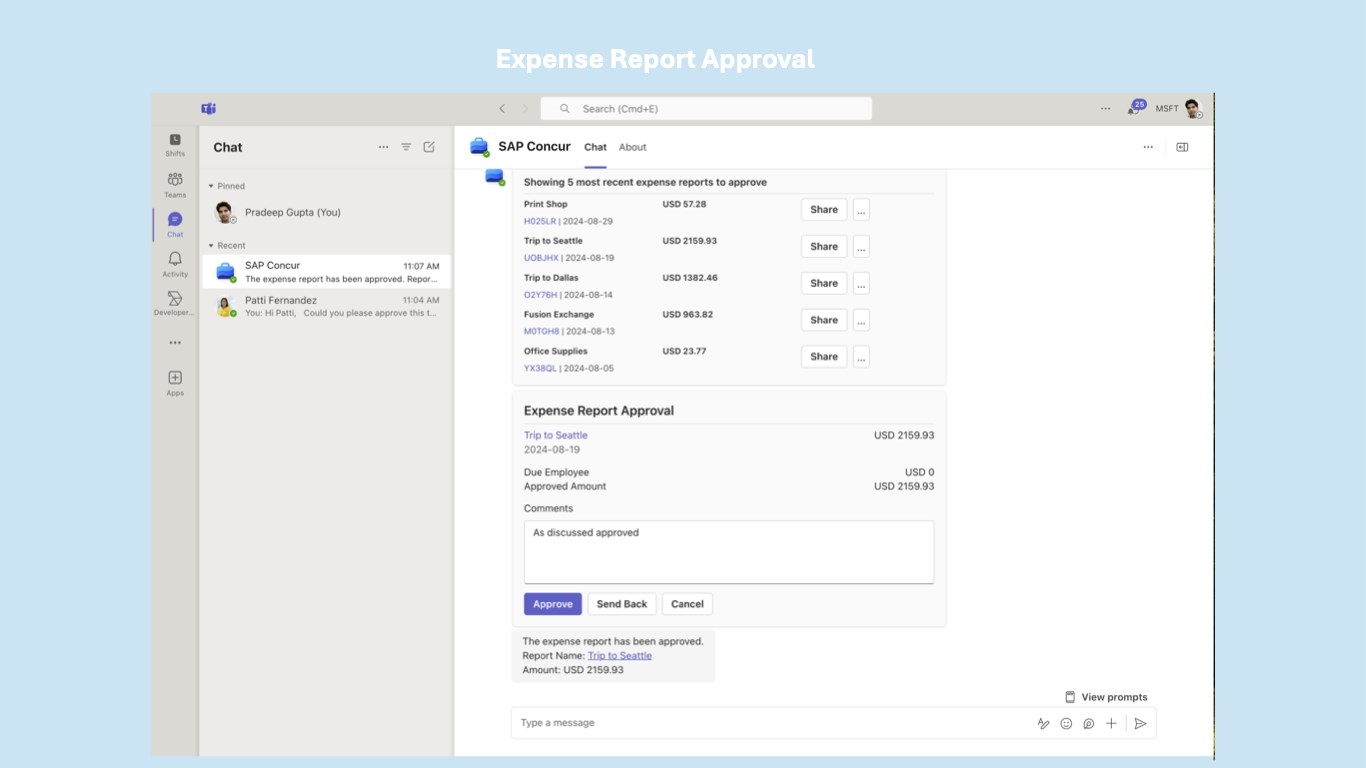Viewport: 1366px width, 768px height.
Task: Open more options for Office Supplies report
Action: (x=861, y=357)
